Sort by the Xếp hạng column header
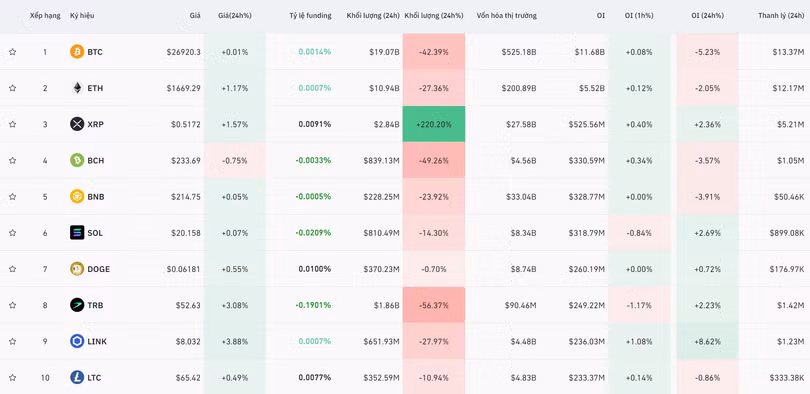Image resolution: width=810 pixels, height=394 pixels. tap(45, 15)
